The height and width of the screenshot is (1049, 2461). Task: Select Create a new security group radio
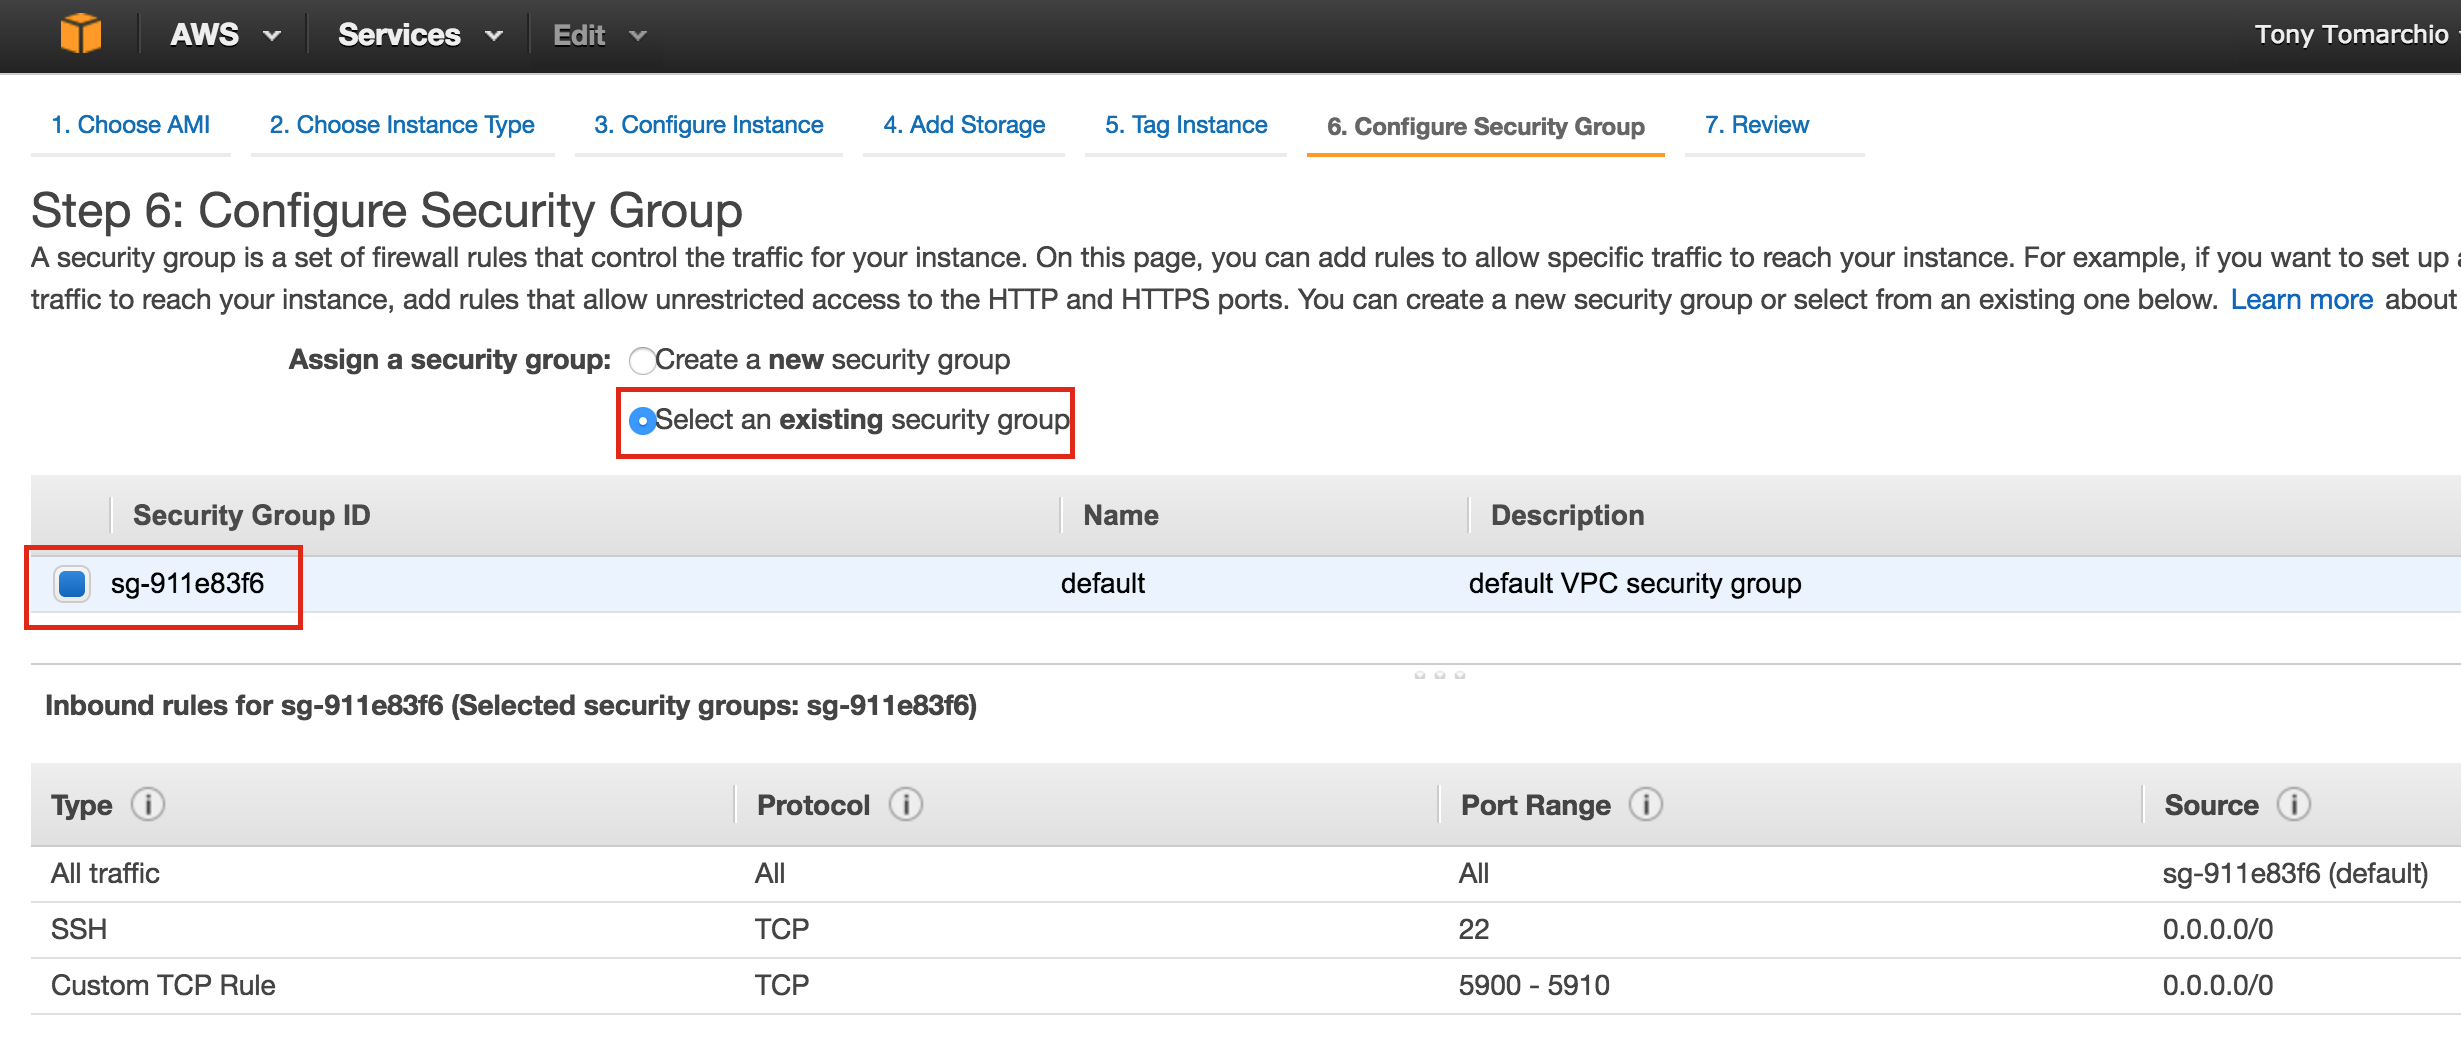(x=642, y=360)
